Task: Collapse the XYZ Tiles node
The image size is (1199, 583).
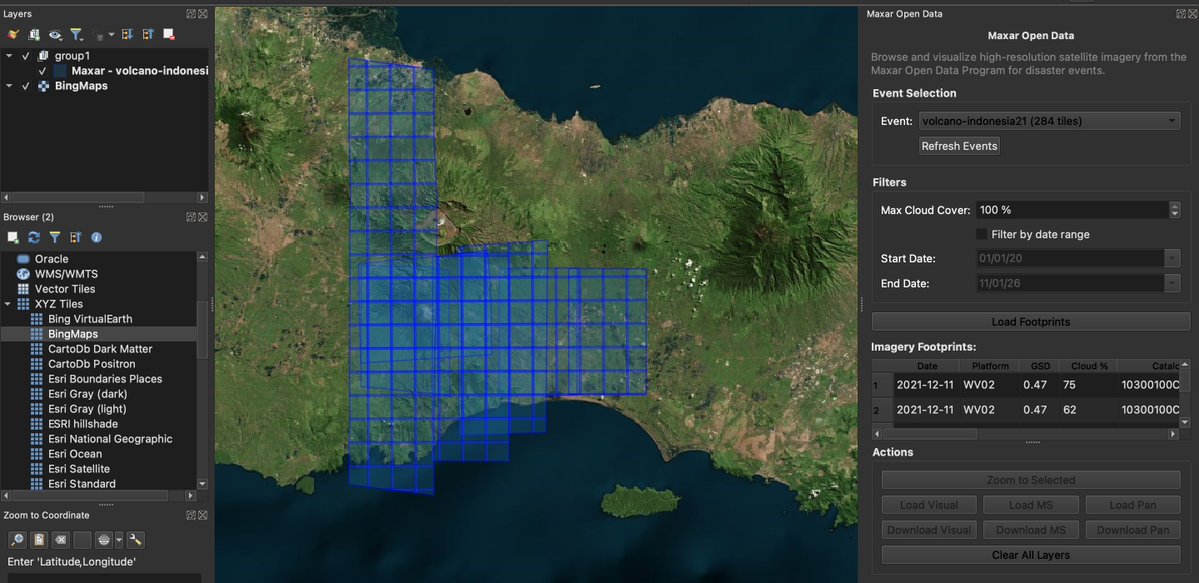Action: click(x=7, y=304)
